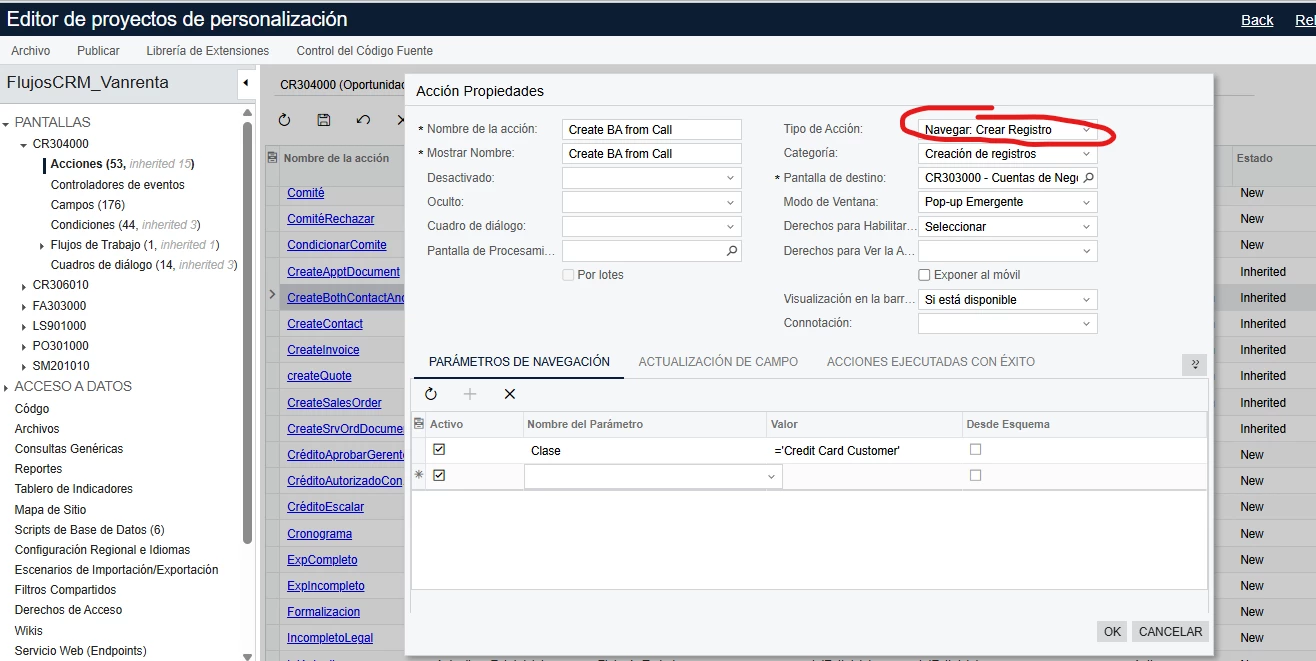Click the OK button
The image size is (1316, 661).
(x=1112, y=631)
